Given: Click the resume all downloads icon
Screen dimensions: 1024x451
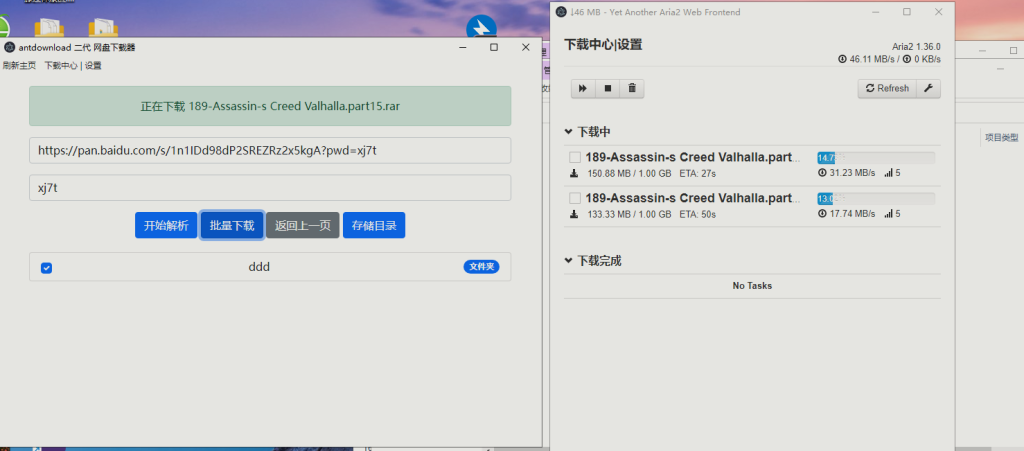Looking at the screenshot, I should 582,88.
